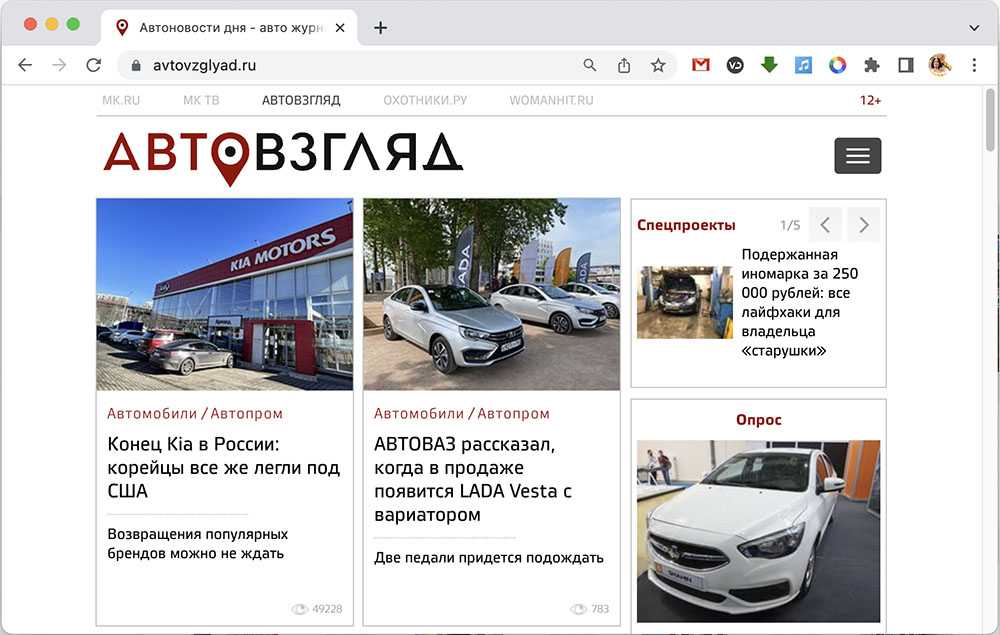Show next Спецпроекты slide
Image resolution: width=1000 pixels, height=635 pixels.
[863, 225]
